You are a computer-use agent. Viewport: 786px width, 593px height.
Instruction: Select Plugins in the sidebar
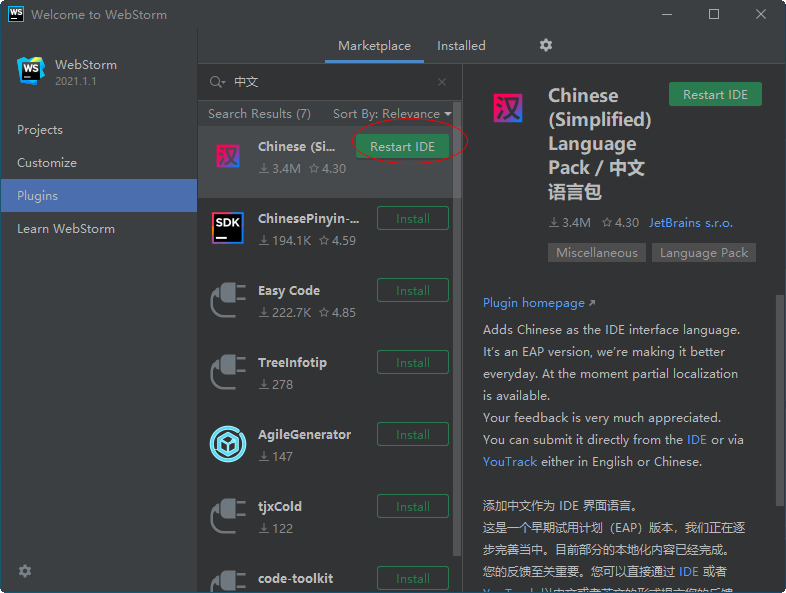[x=99, y=195]
